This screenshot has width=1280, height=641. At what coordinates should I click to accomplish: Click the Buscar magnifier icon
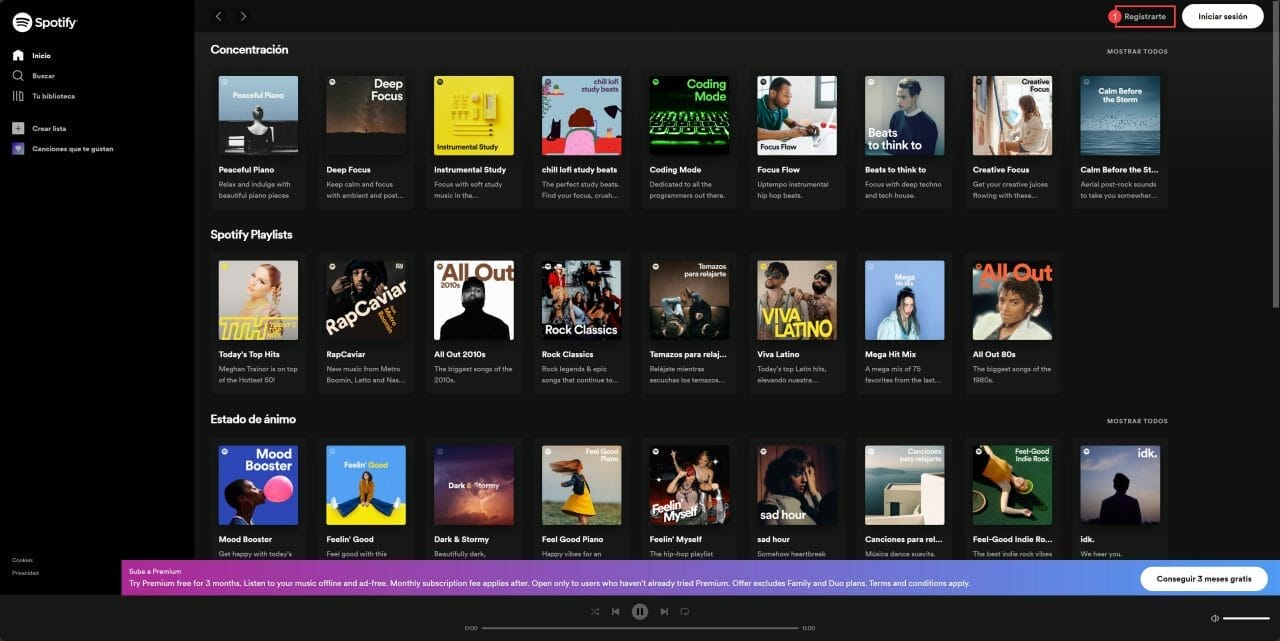[x=18, y=76]
